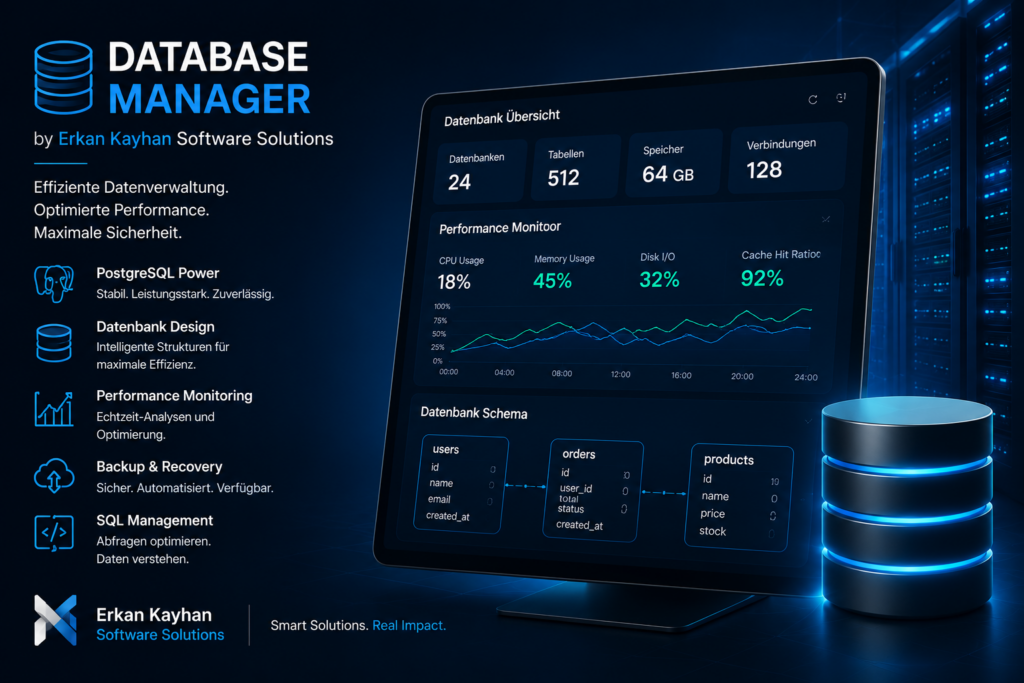Click the 'Effiziente Datenverwaltung.' tagline text
Screen dimensions: 1024x683
131,187
